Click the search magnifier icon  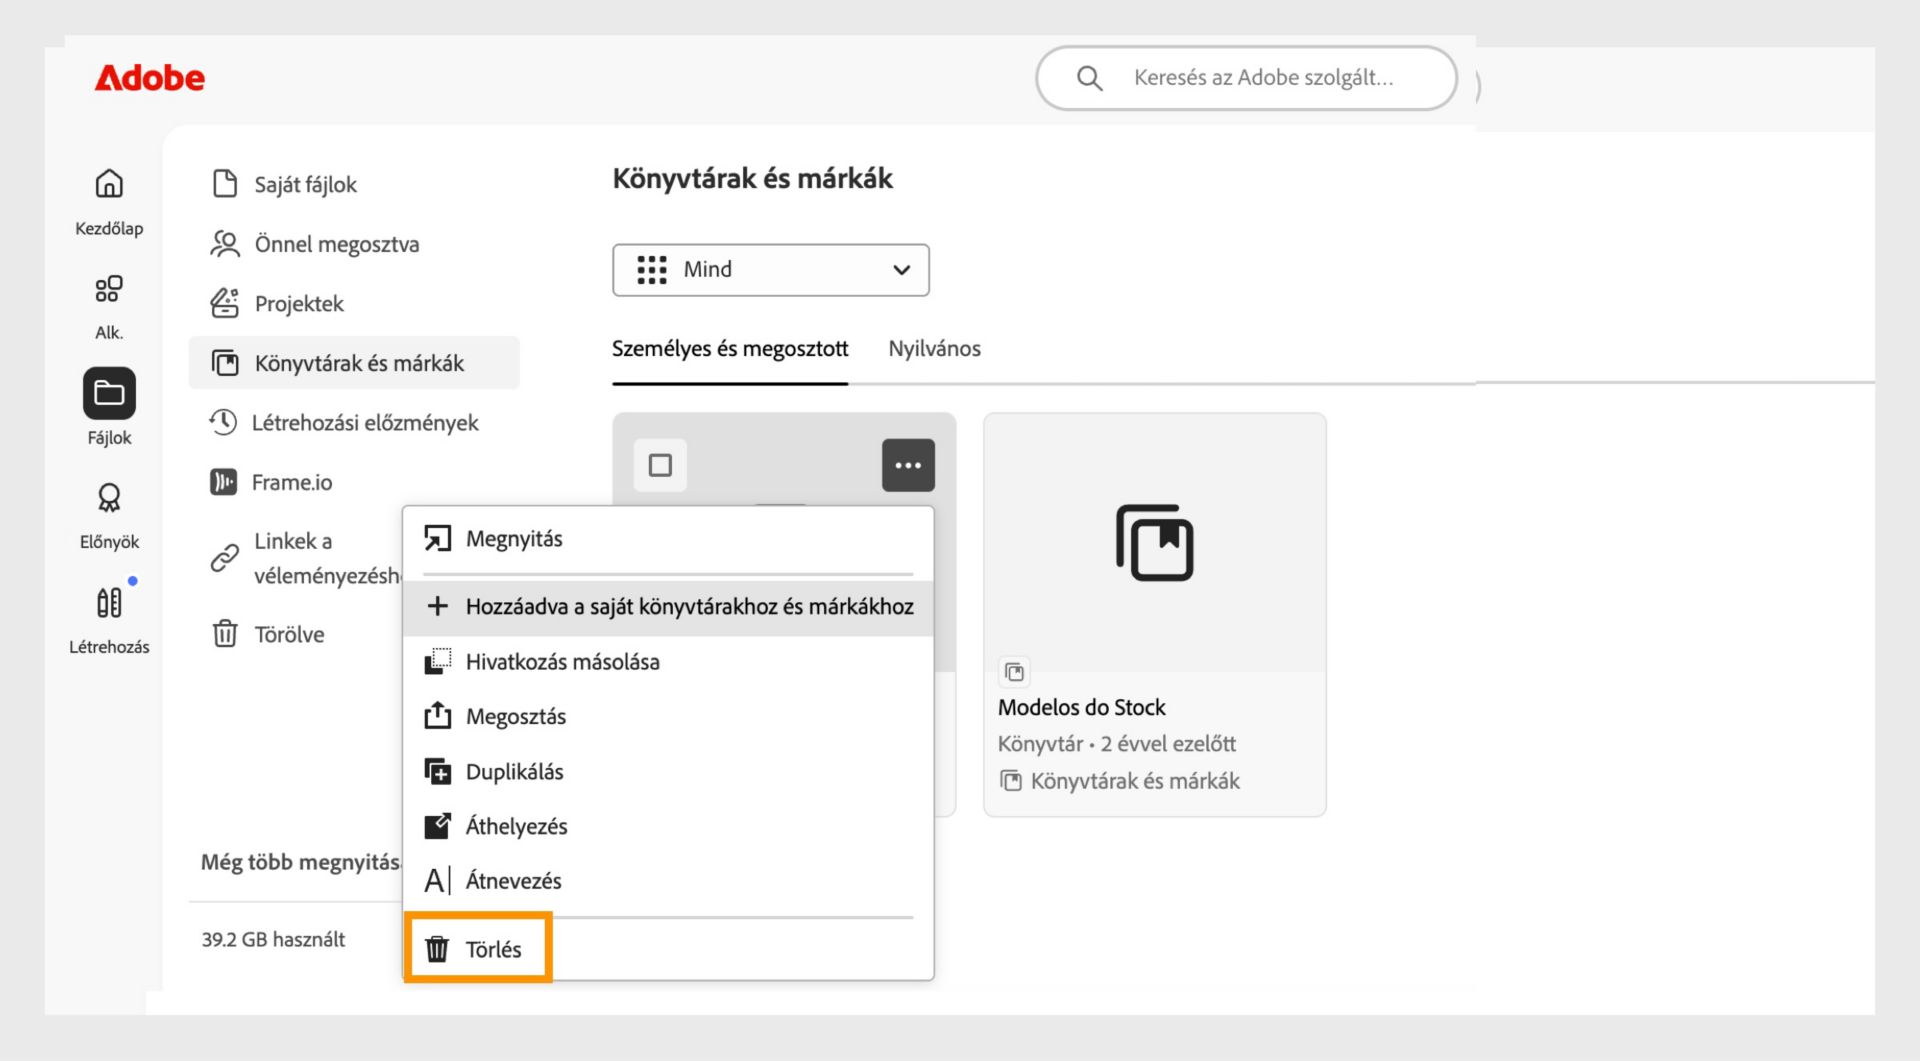point(1089,78)
